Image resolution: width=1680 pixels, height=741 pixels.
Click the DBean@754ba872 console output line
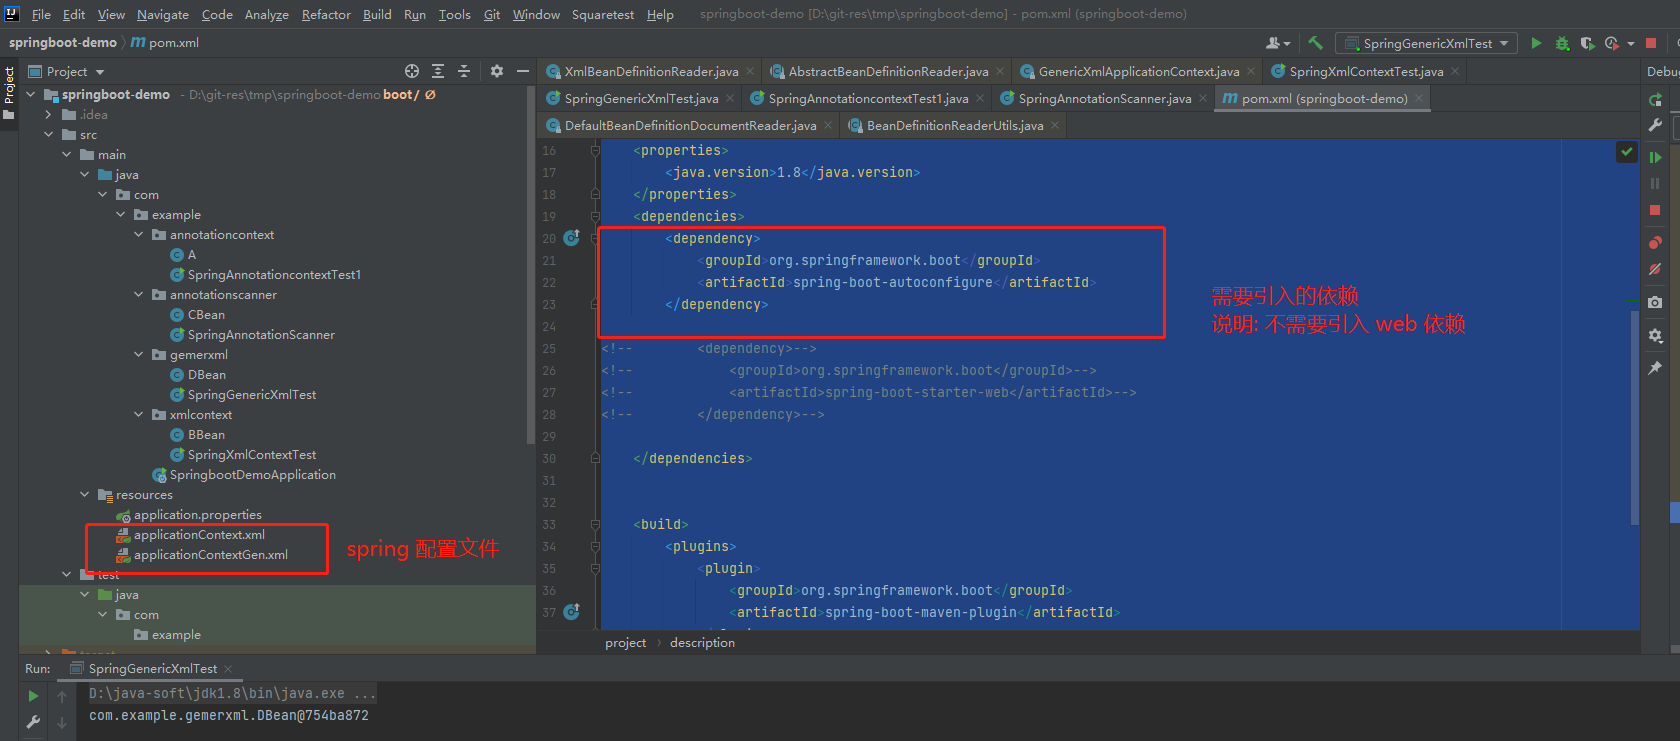pyautogui.click(x=228, y=715)
